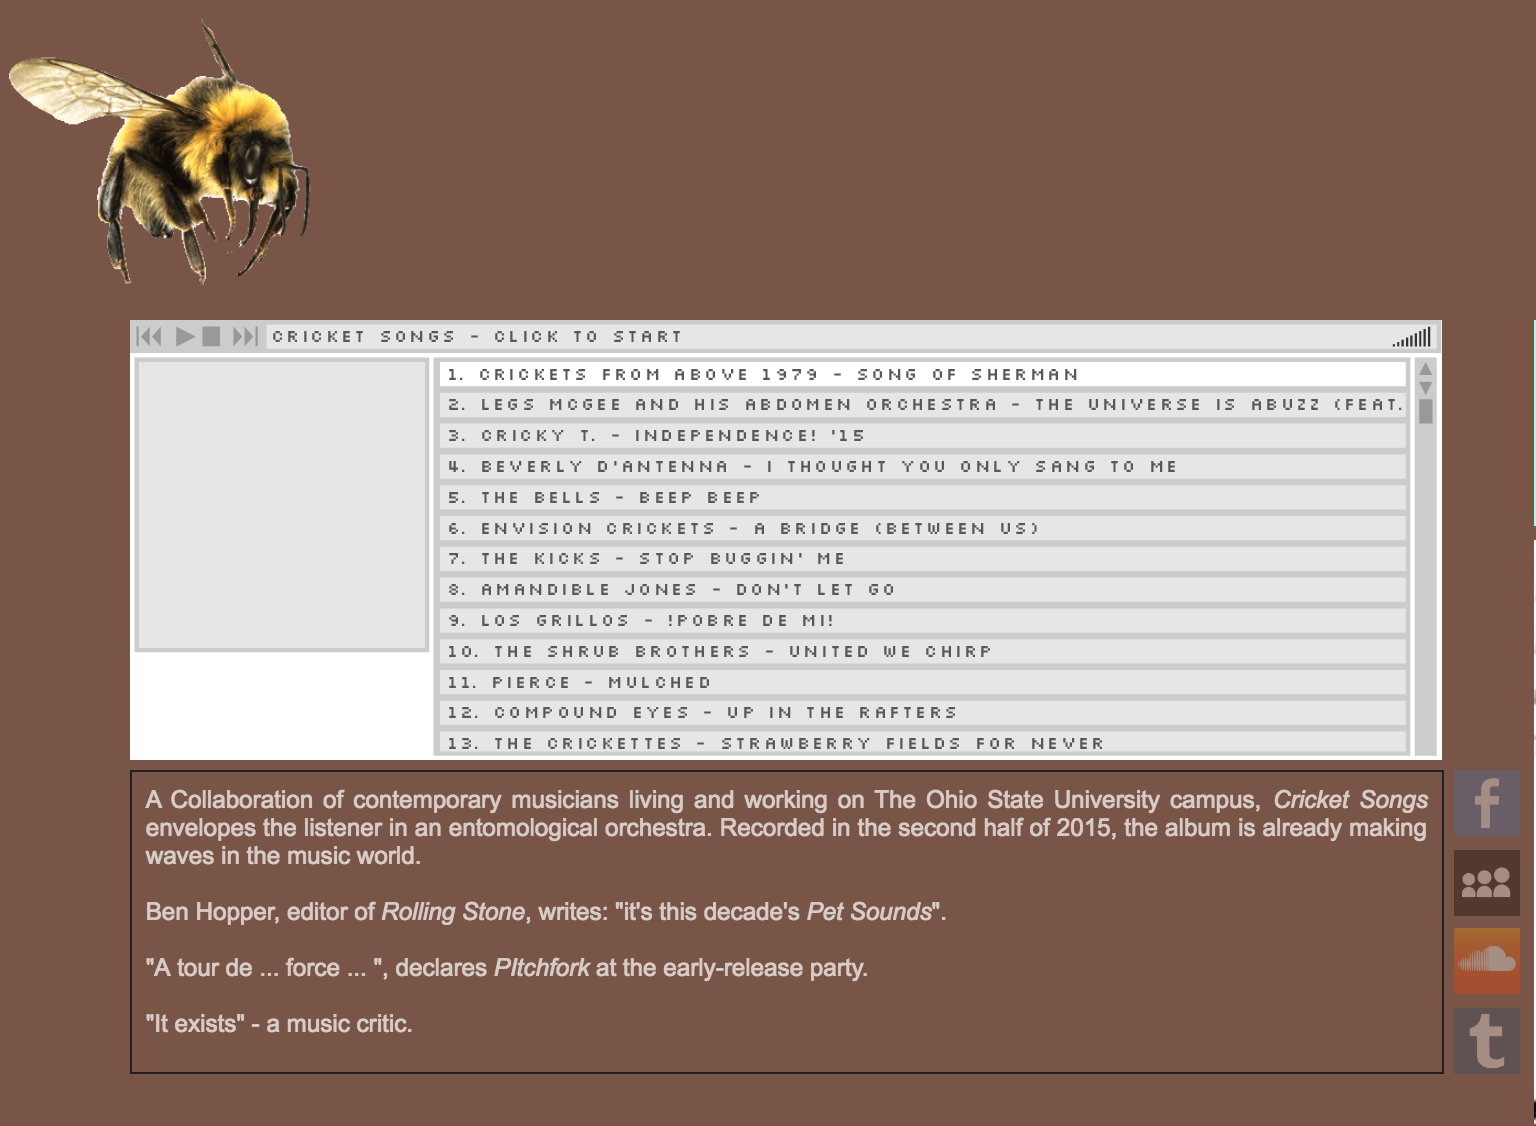This screenshot has width=1536, height=1126.
Task: Adjust the volume bars indicator
Action: 1412,338
